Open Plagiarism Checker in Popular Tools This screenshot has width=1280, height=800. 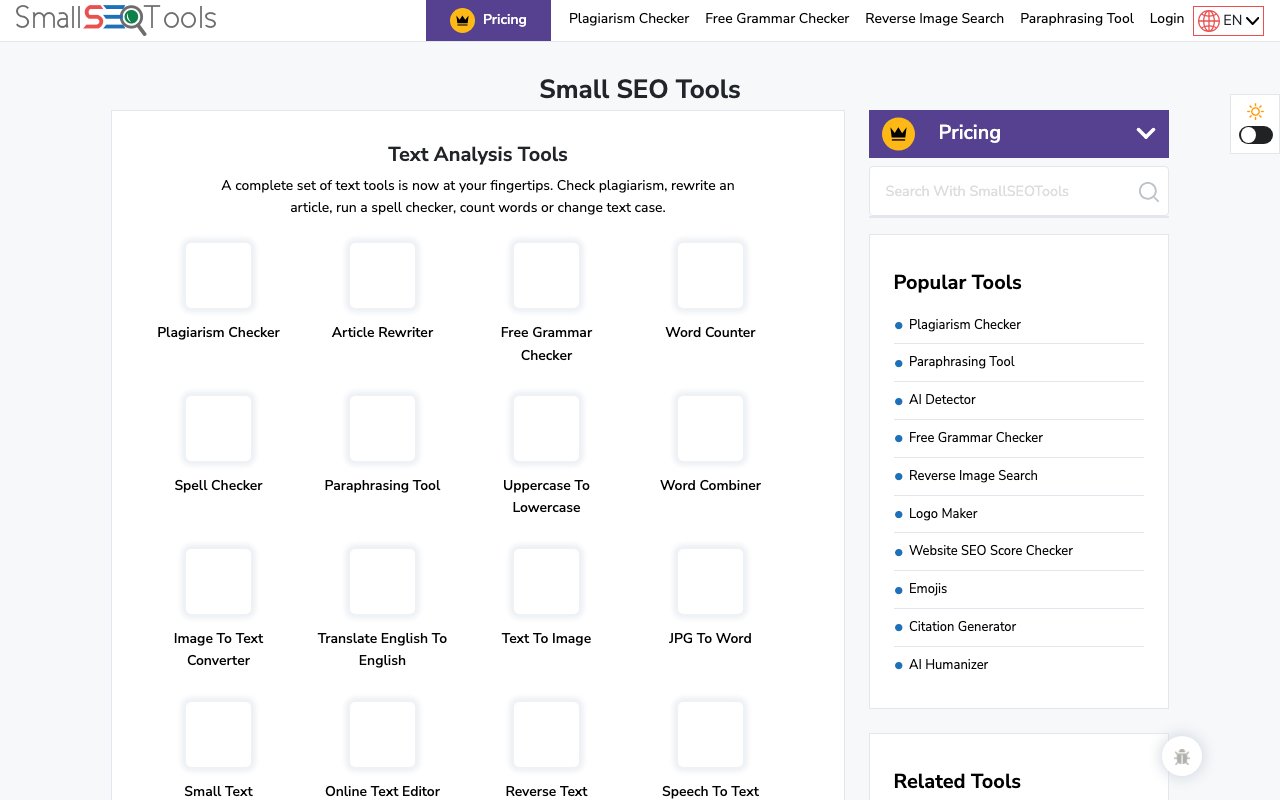click(x=965, y=324)
